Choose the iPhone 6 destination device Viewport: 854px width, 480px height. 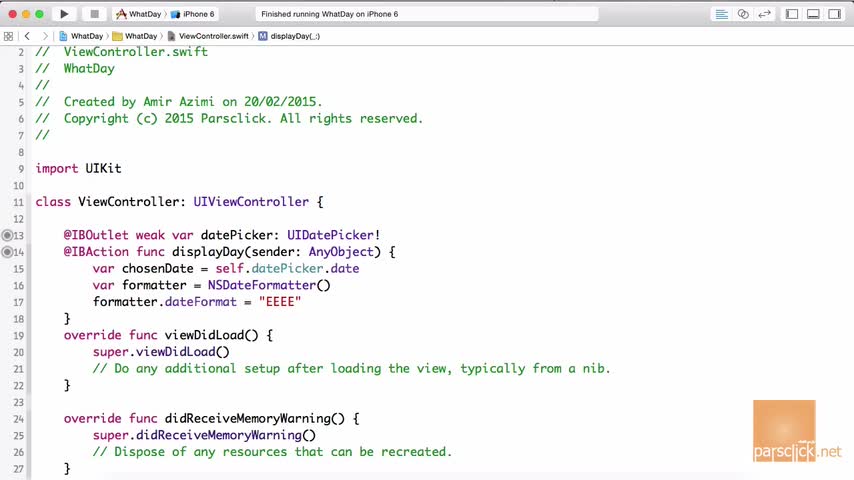(193, 14)
